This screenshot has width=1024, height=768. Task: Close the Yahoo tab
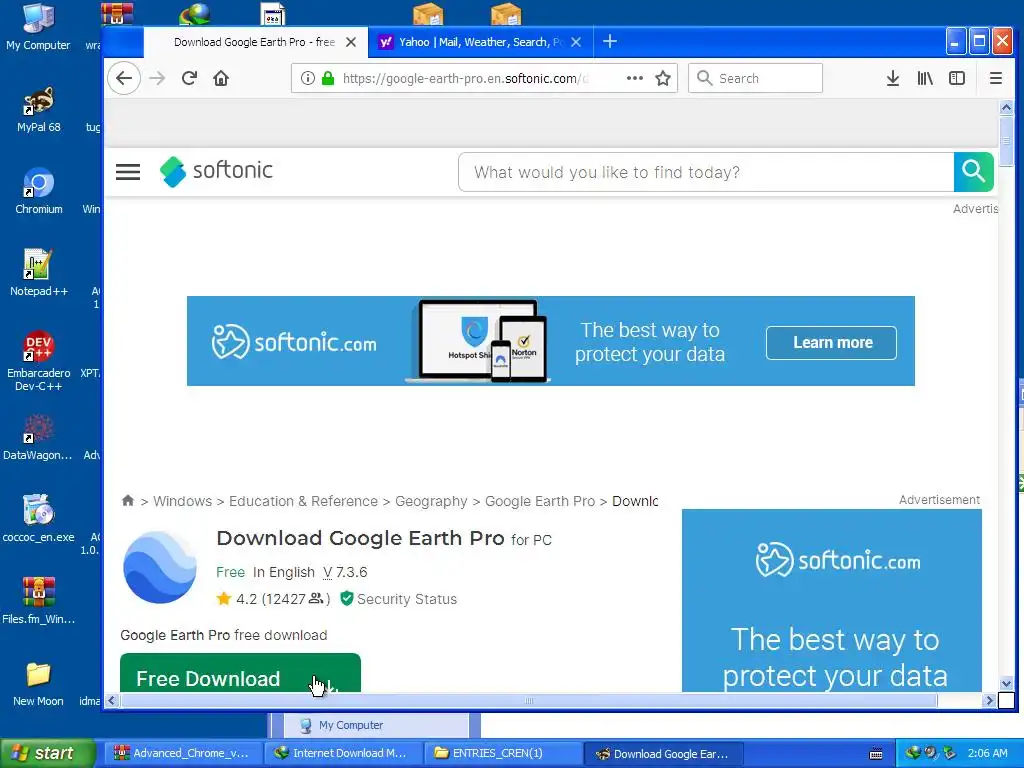tap(575, 42)
